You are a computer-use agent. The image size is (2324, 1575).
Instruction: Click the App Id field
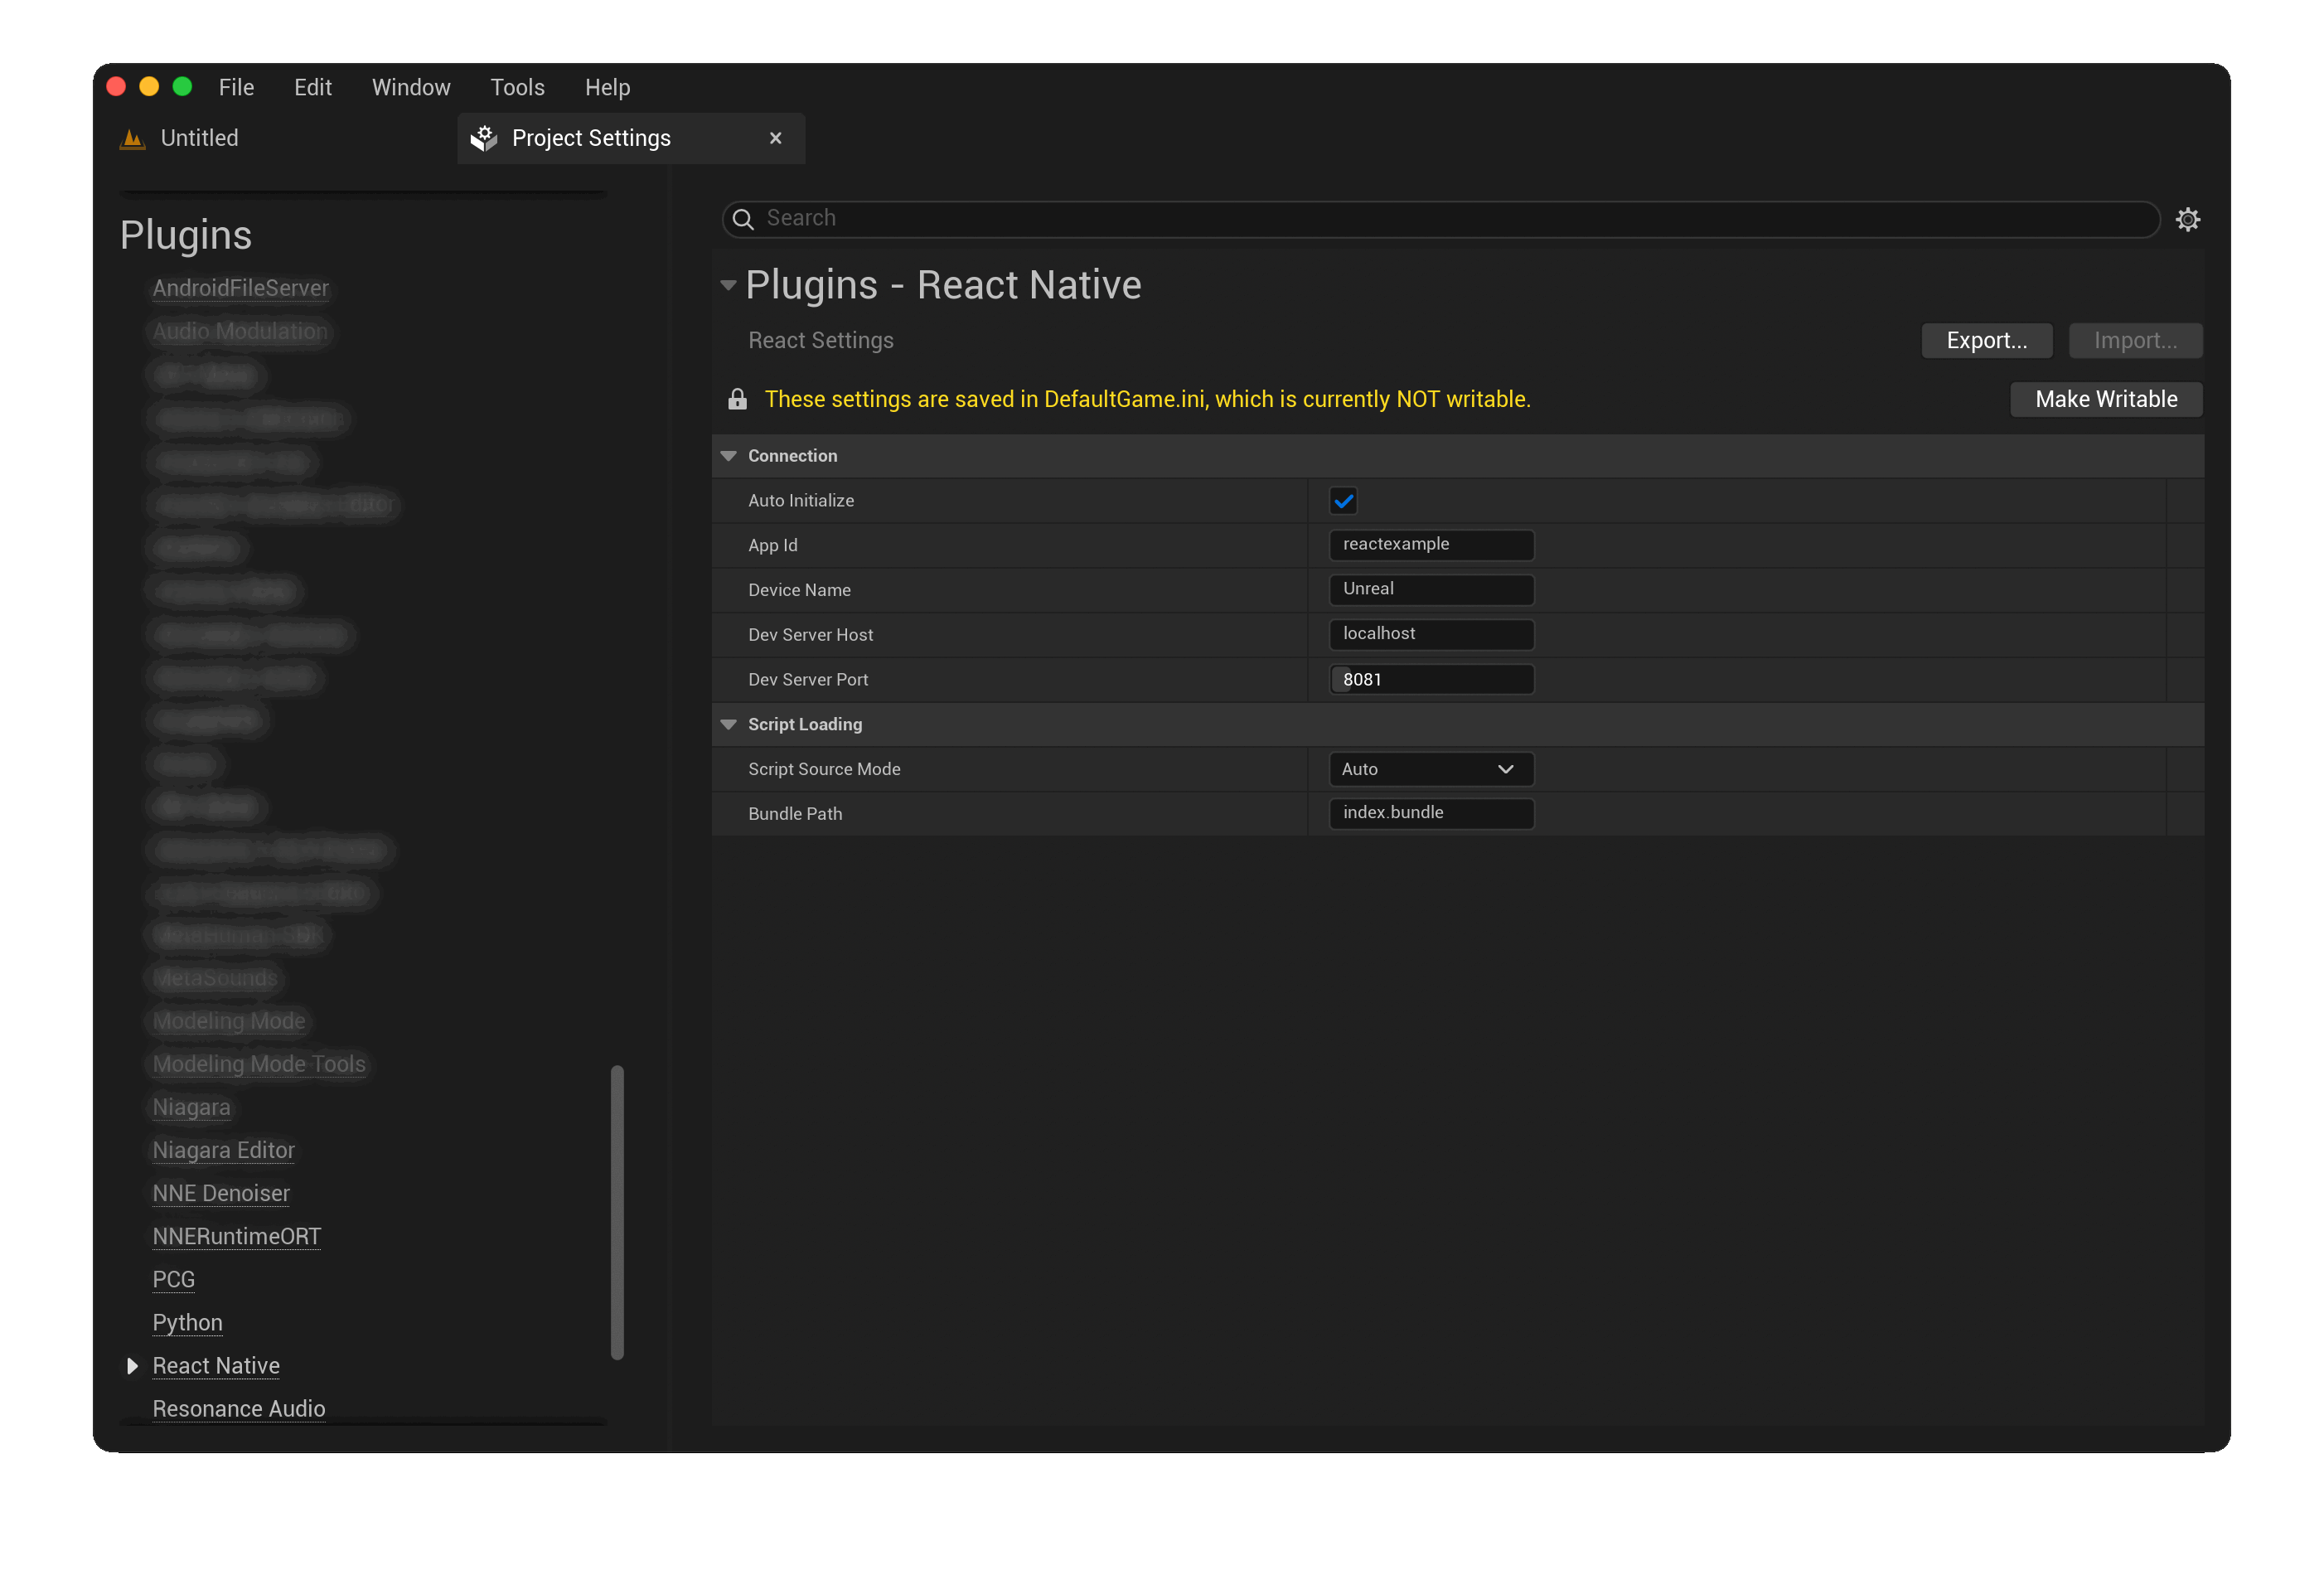coord(1431,545)
